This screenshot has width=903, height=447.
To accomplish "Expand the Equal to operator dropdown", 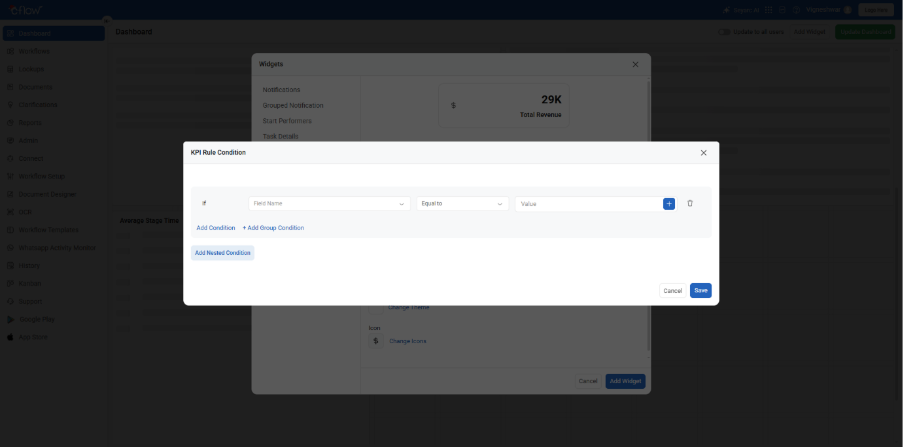I will click(463, 203).
